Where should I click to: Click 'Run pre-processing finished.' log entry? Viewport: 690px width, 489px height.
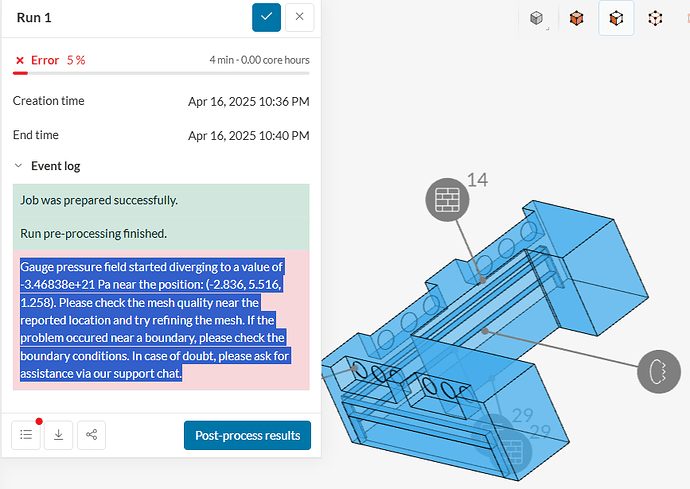pos(161,233)
